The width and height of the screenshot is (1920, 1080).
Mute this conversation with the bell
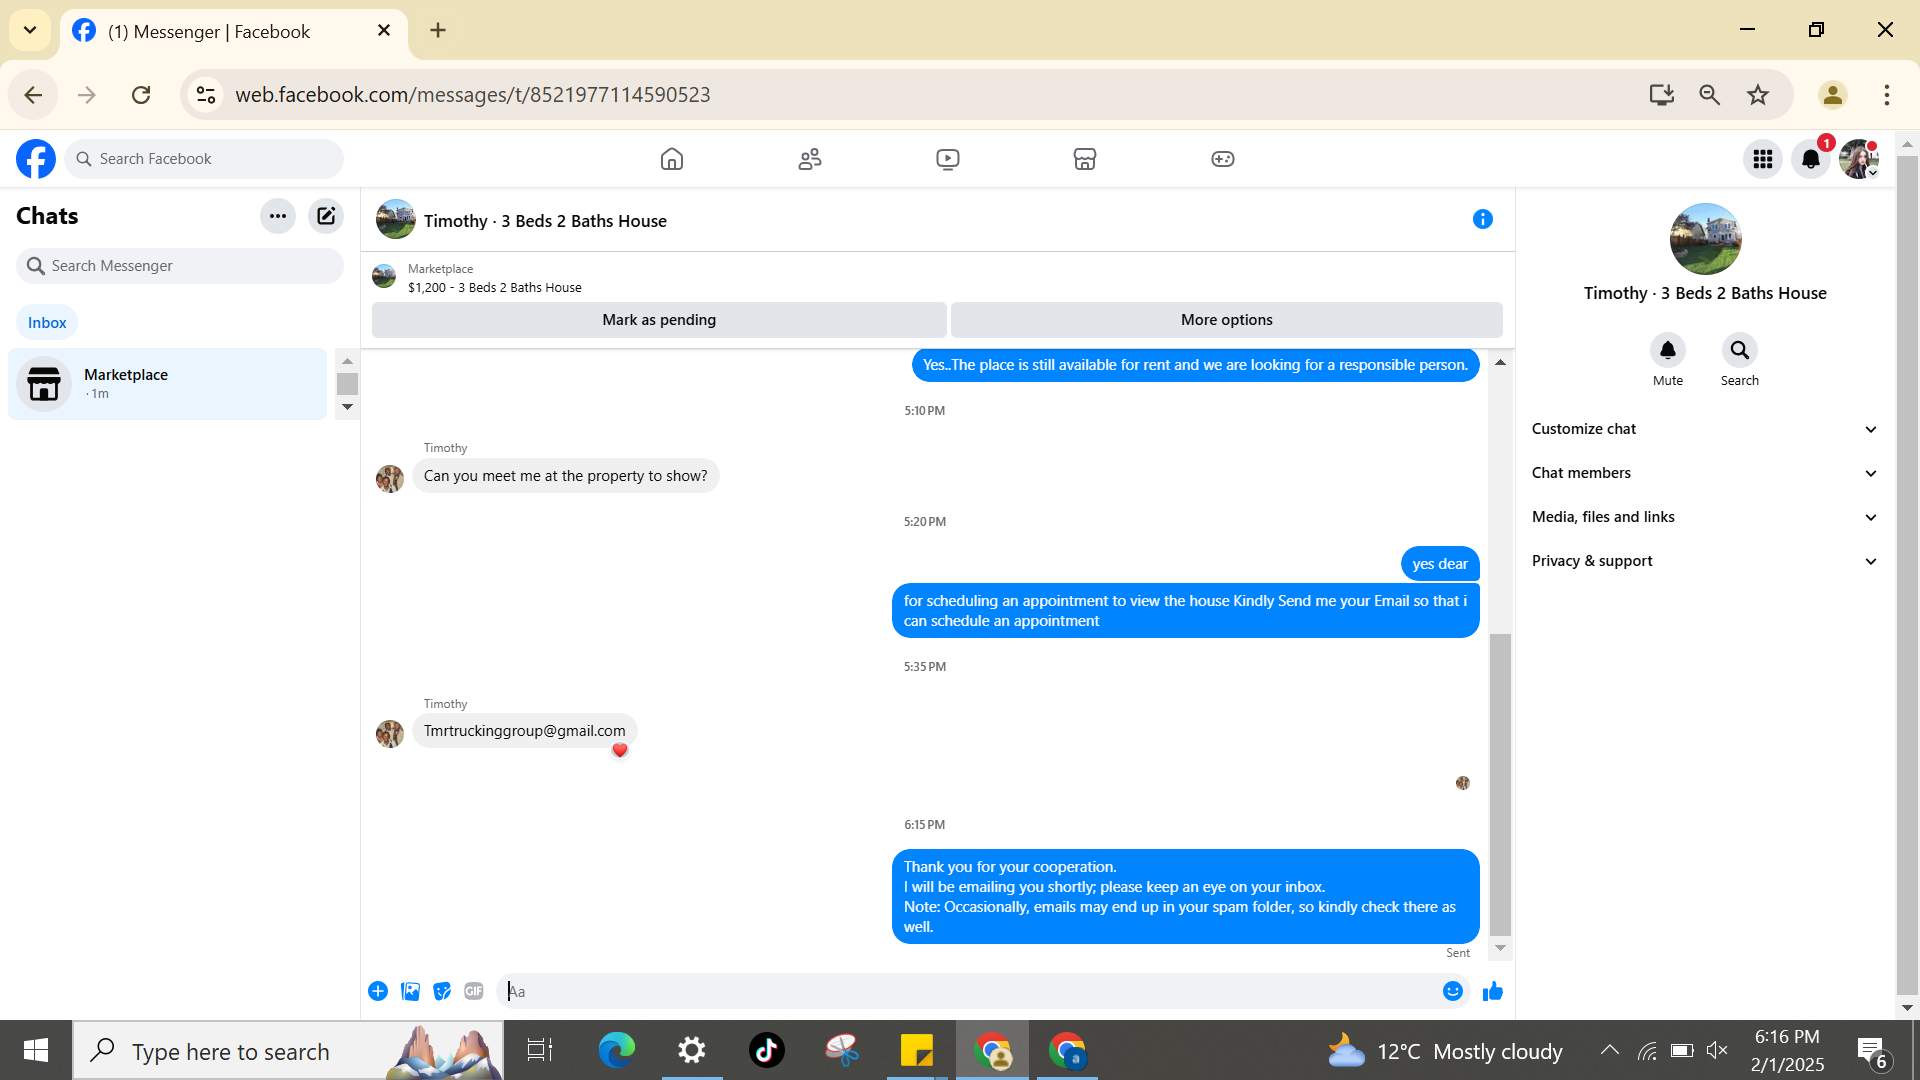pyautogui.click(x=1667, y=351)
